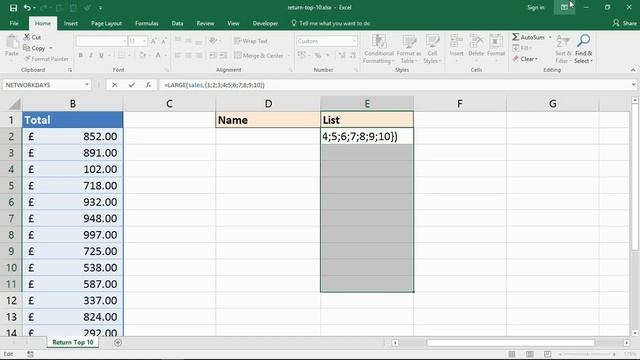The image size is (640, 360).
Task: Click the vertical scrollbar
Action: coord(635,177)
